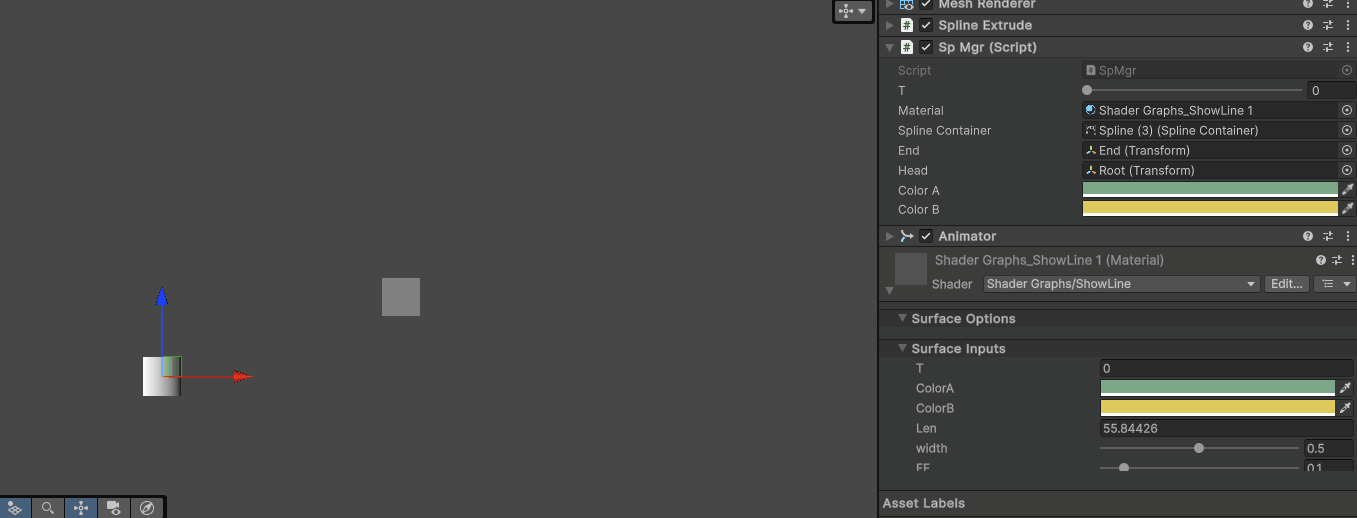The image size is (1357, 518).
Task: Click the compass orientation icon in scene toolbar
Action: (x=147, y=508)
